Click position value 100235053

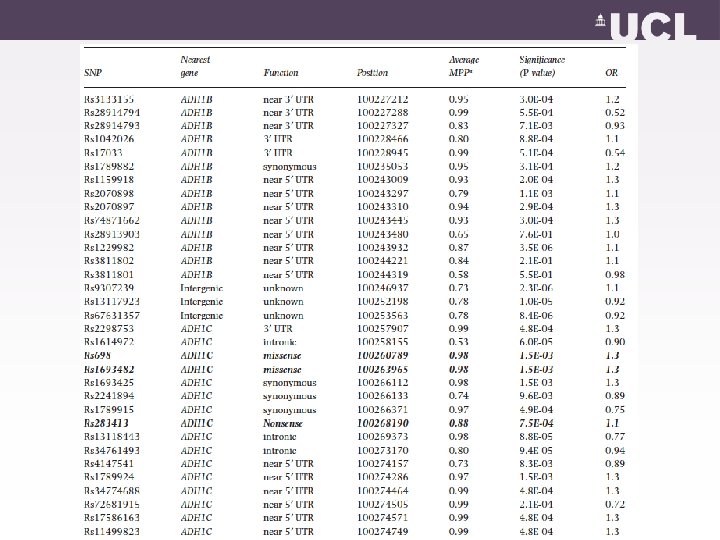(x=382, y=166)
